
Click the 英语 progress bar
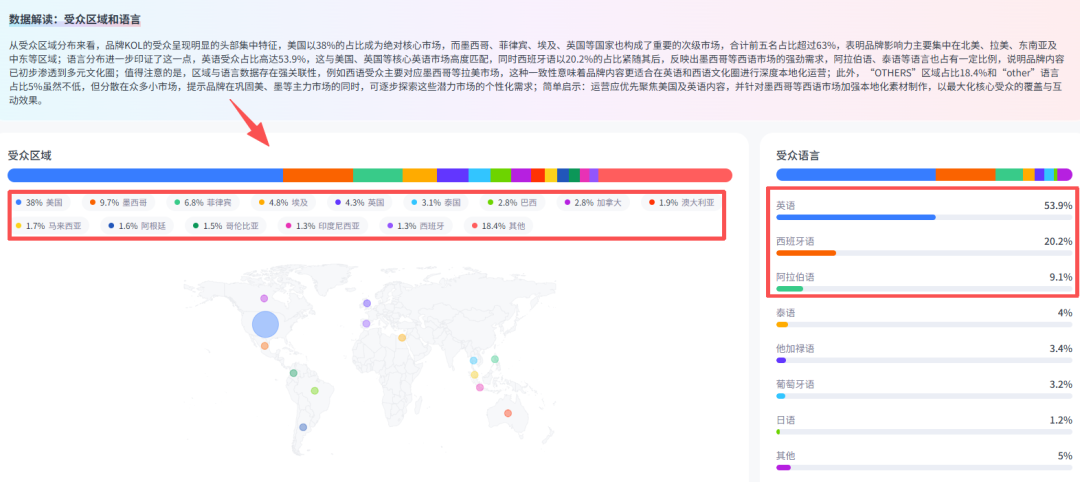(924, 217)
